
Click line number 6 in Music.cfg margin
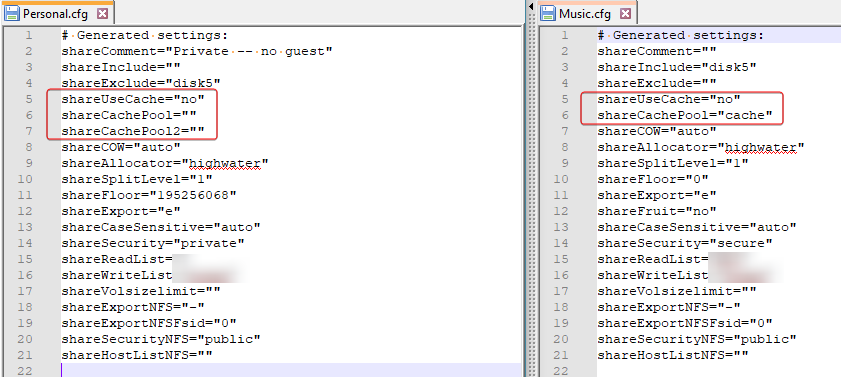click(564, 115)
